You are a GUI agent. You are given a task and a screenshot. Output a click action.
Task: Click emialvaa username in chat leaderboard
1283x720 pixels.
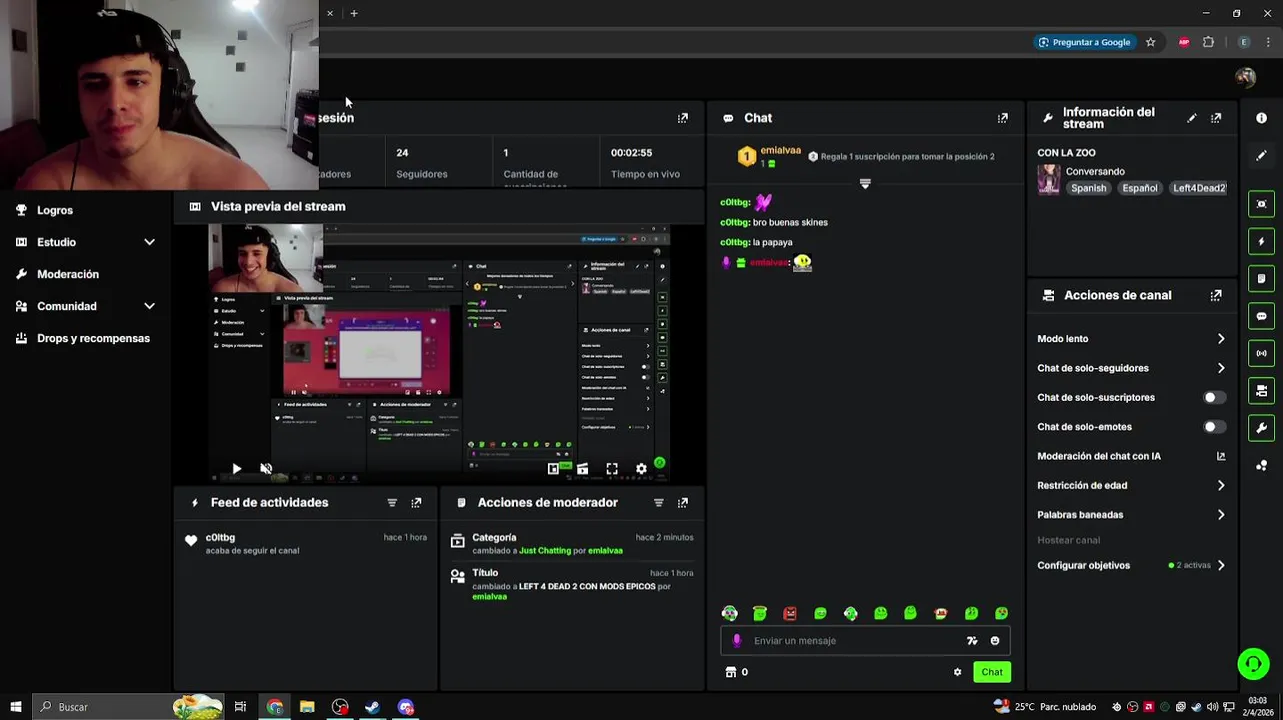pyautogui.click(x=780, y=150)
